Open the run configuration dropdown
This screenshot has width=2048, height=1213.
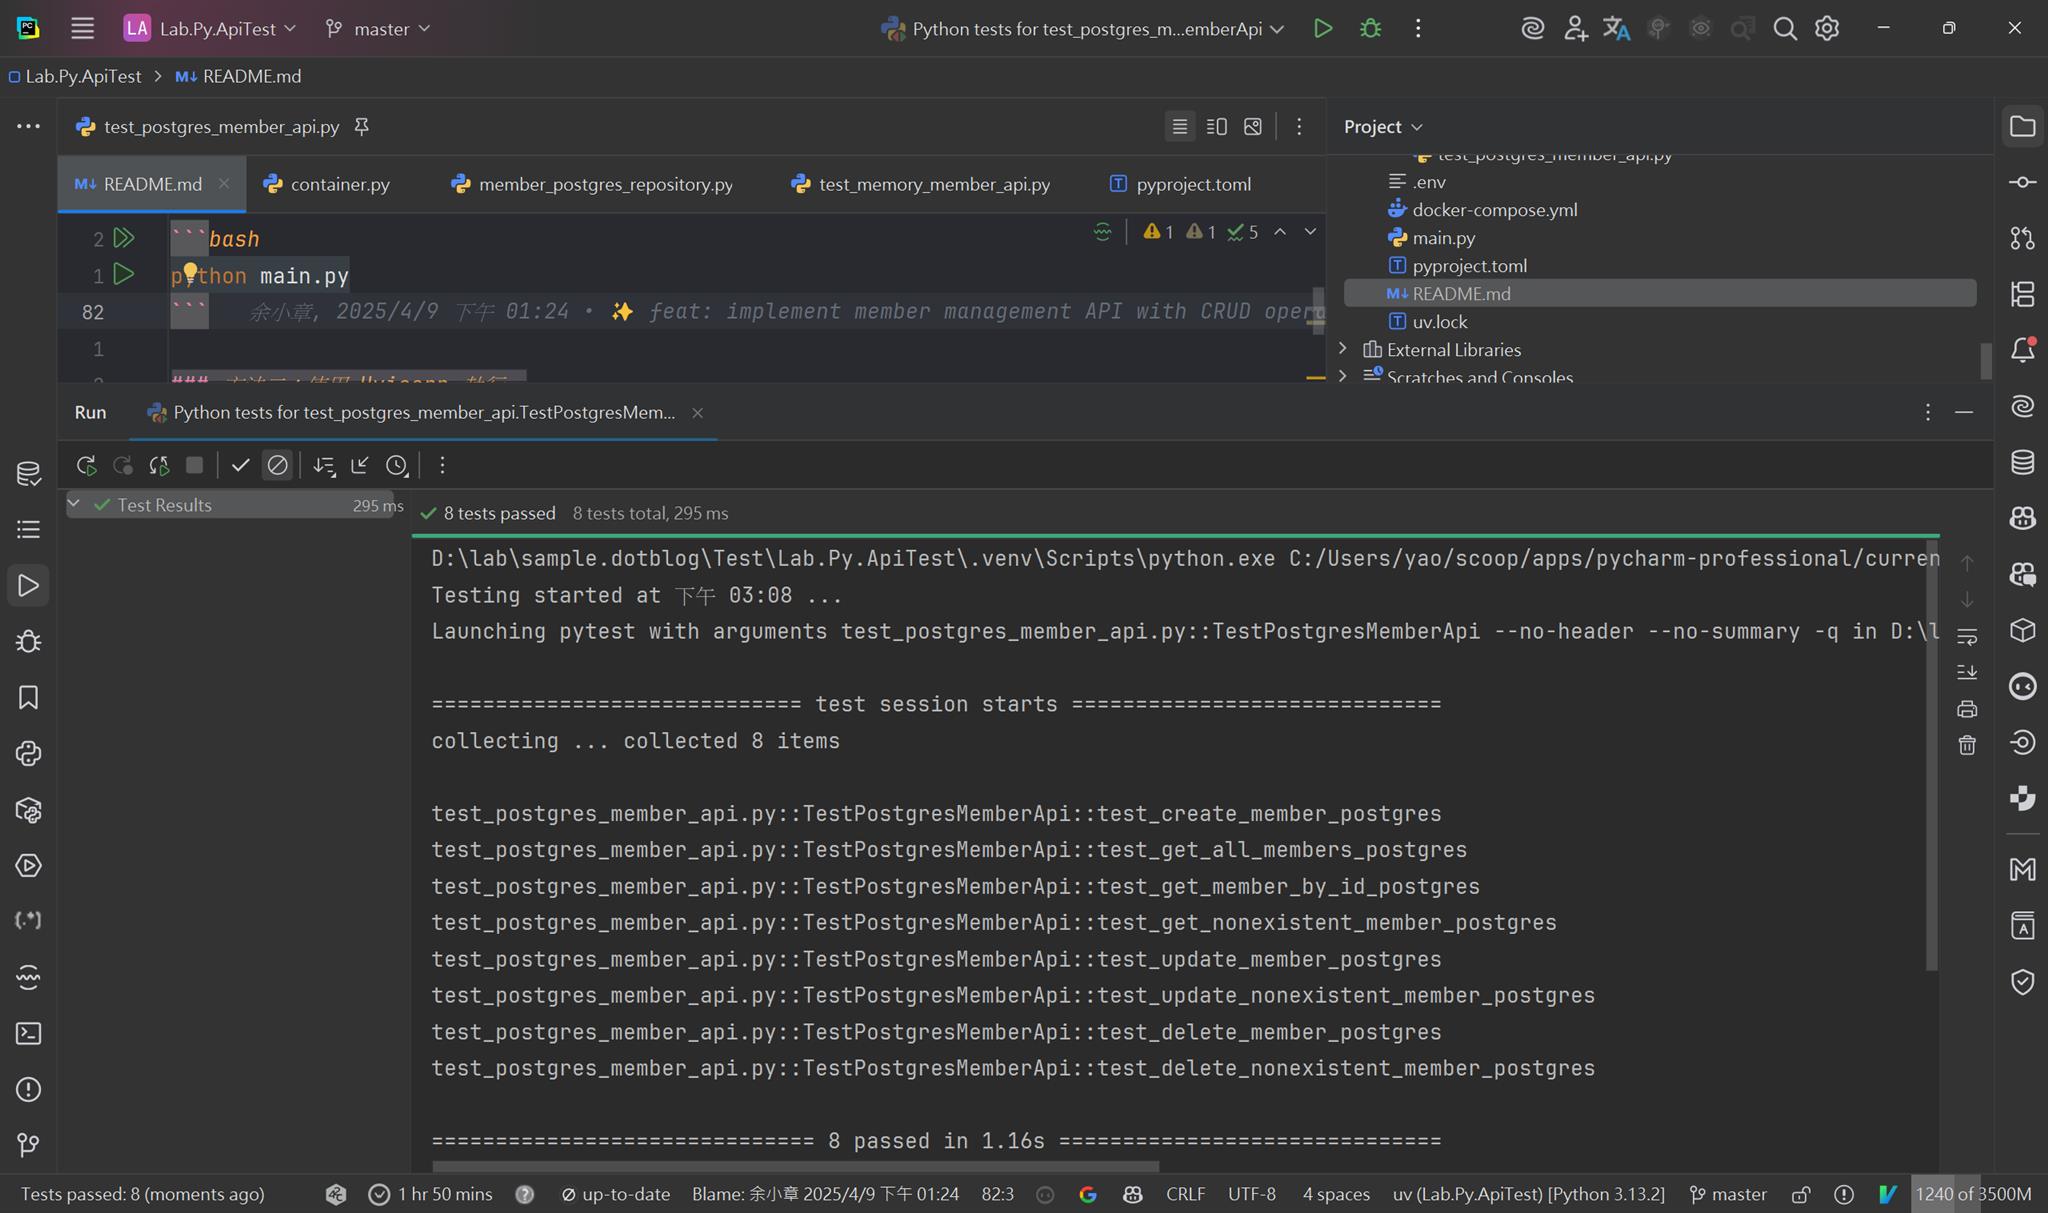[1085, 29]
